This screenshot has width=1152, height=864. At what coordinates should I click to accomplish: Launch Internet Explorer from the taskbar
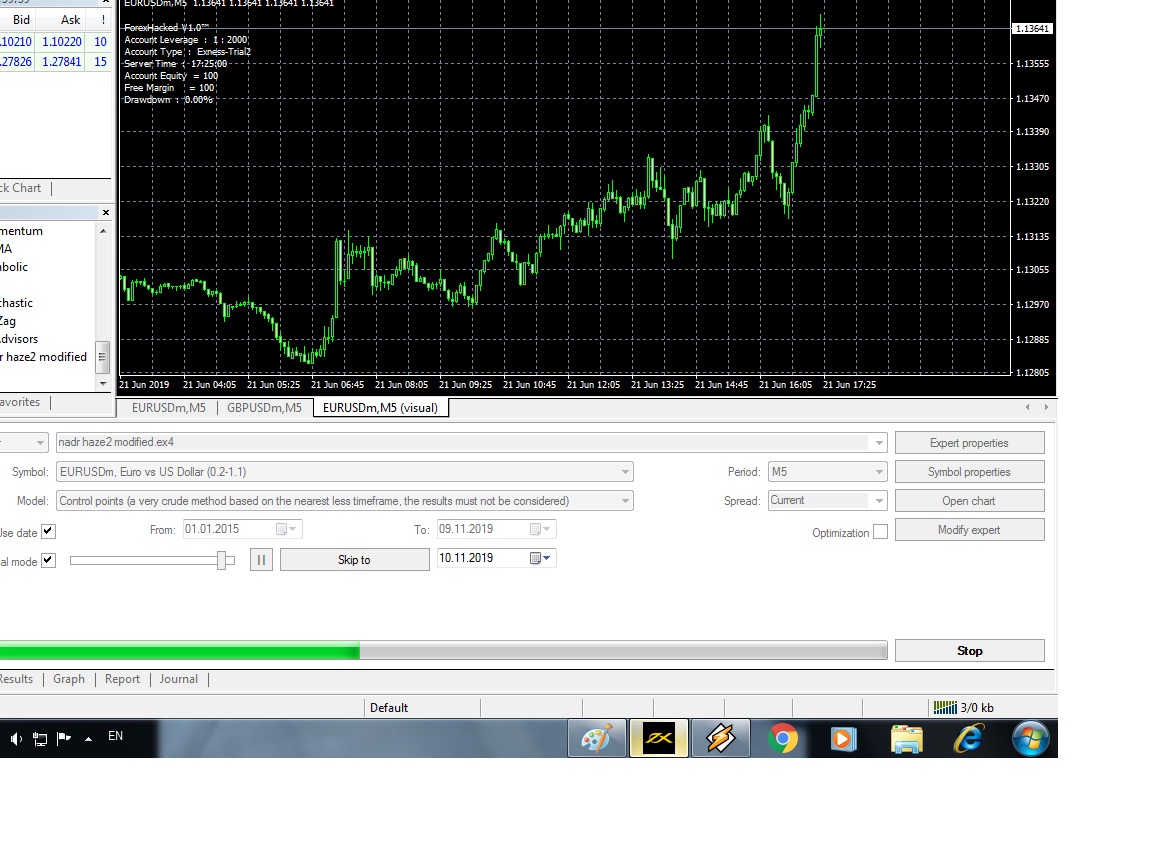[x=968, y=738]
